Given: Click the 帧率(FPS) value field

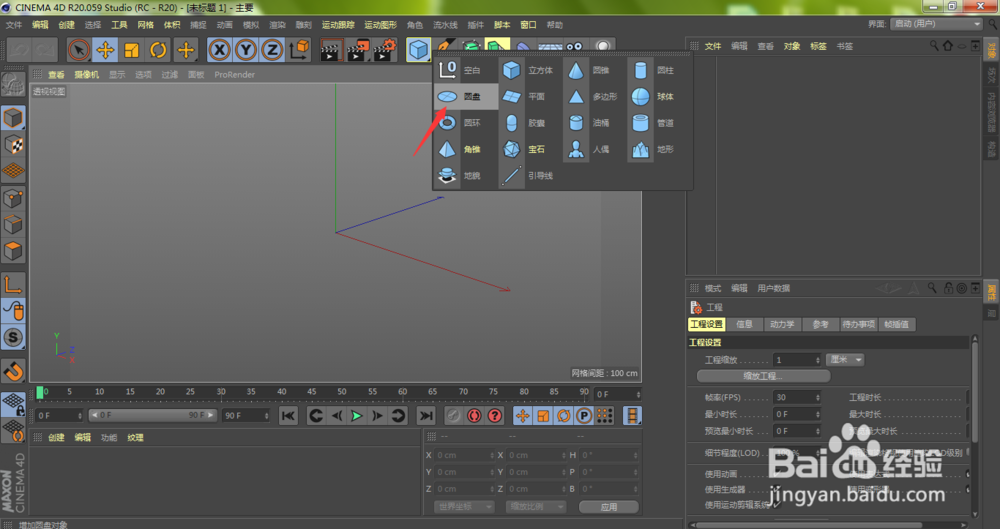Looking at the screenshot, I should coord(797,397).
